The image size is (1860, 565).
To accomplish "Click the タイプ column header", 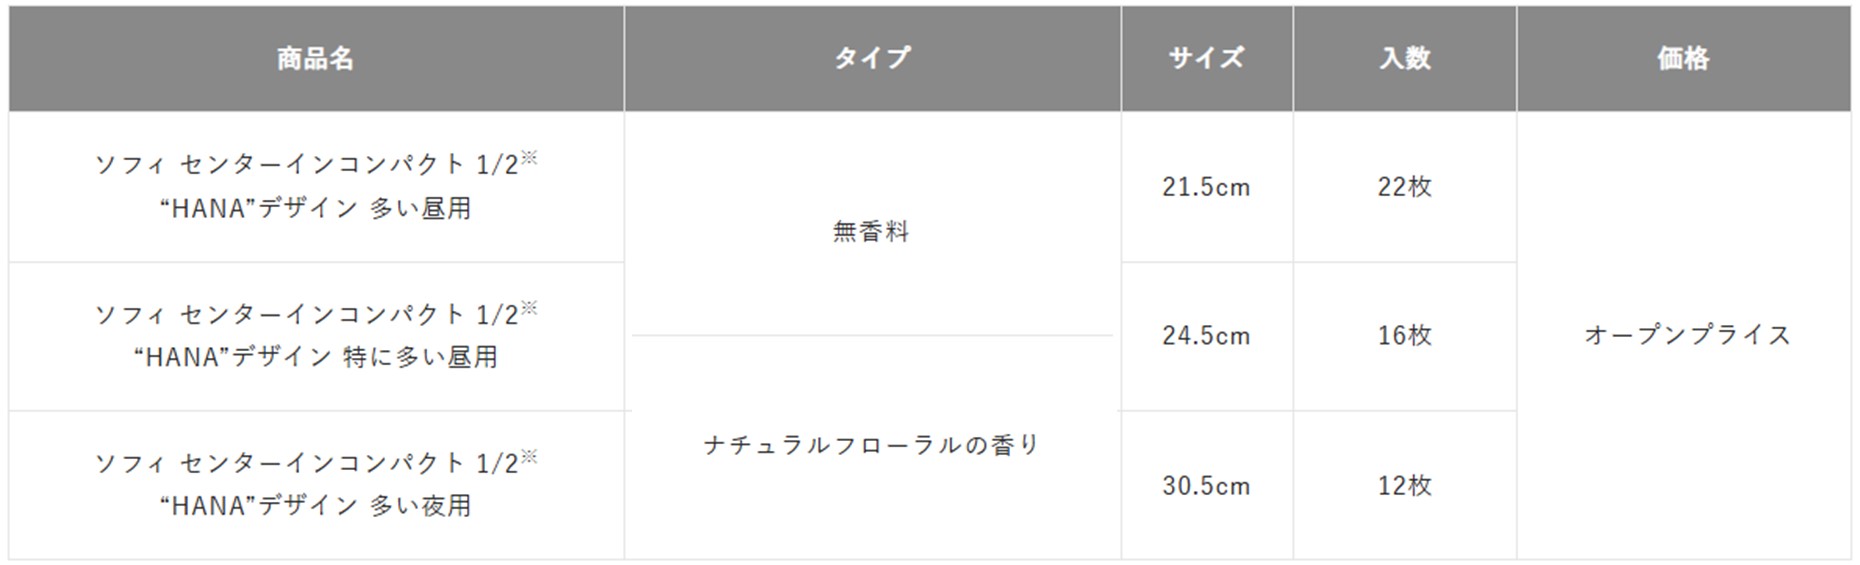I will 872,59.
